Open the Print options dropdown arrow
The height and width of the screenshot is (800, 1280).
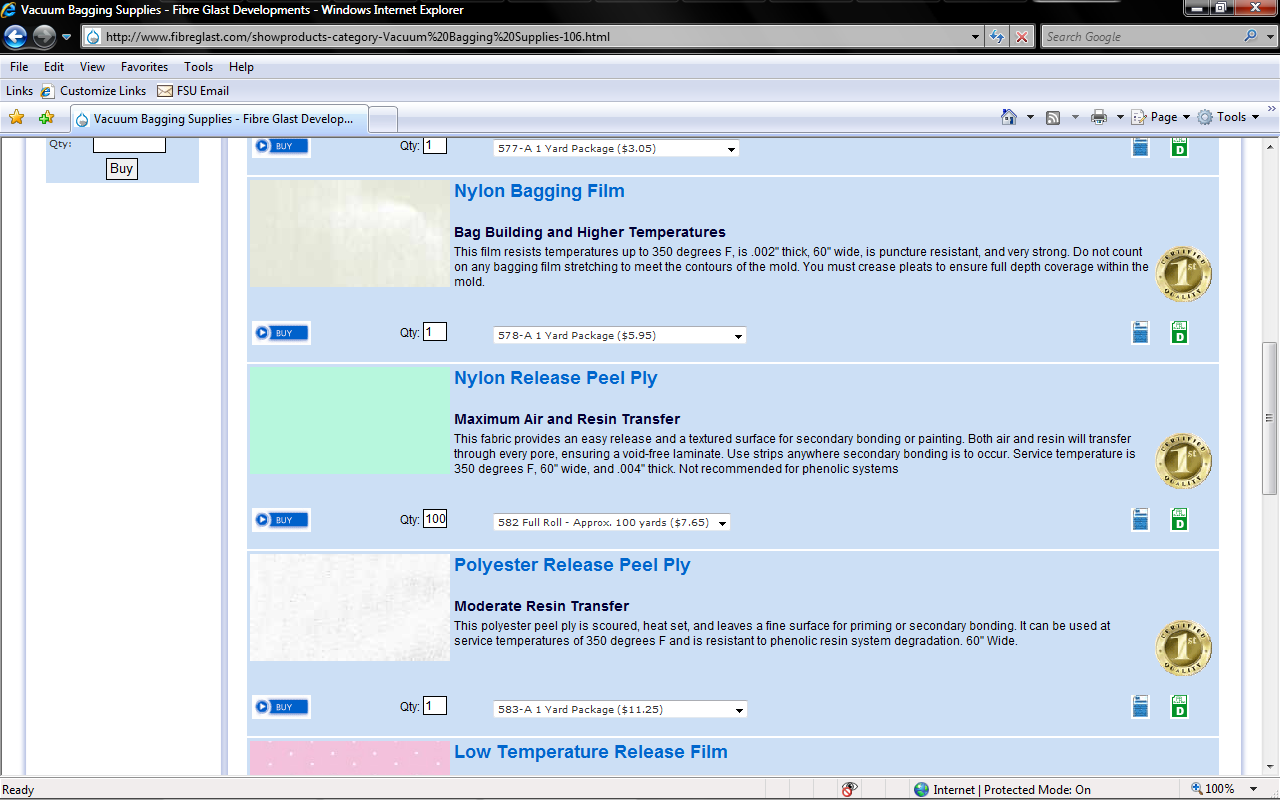(1120, 117)
